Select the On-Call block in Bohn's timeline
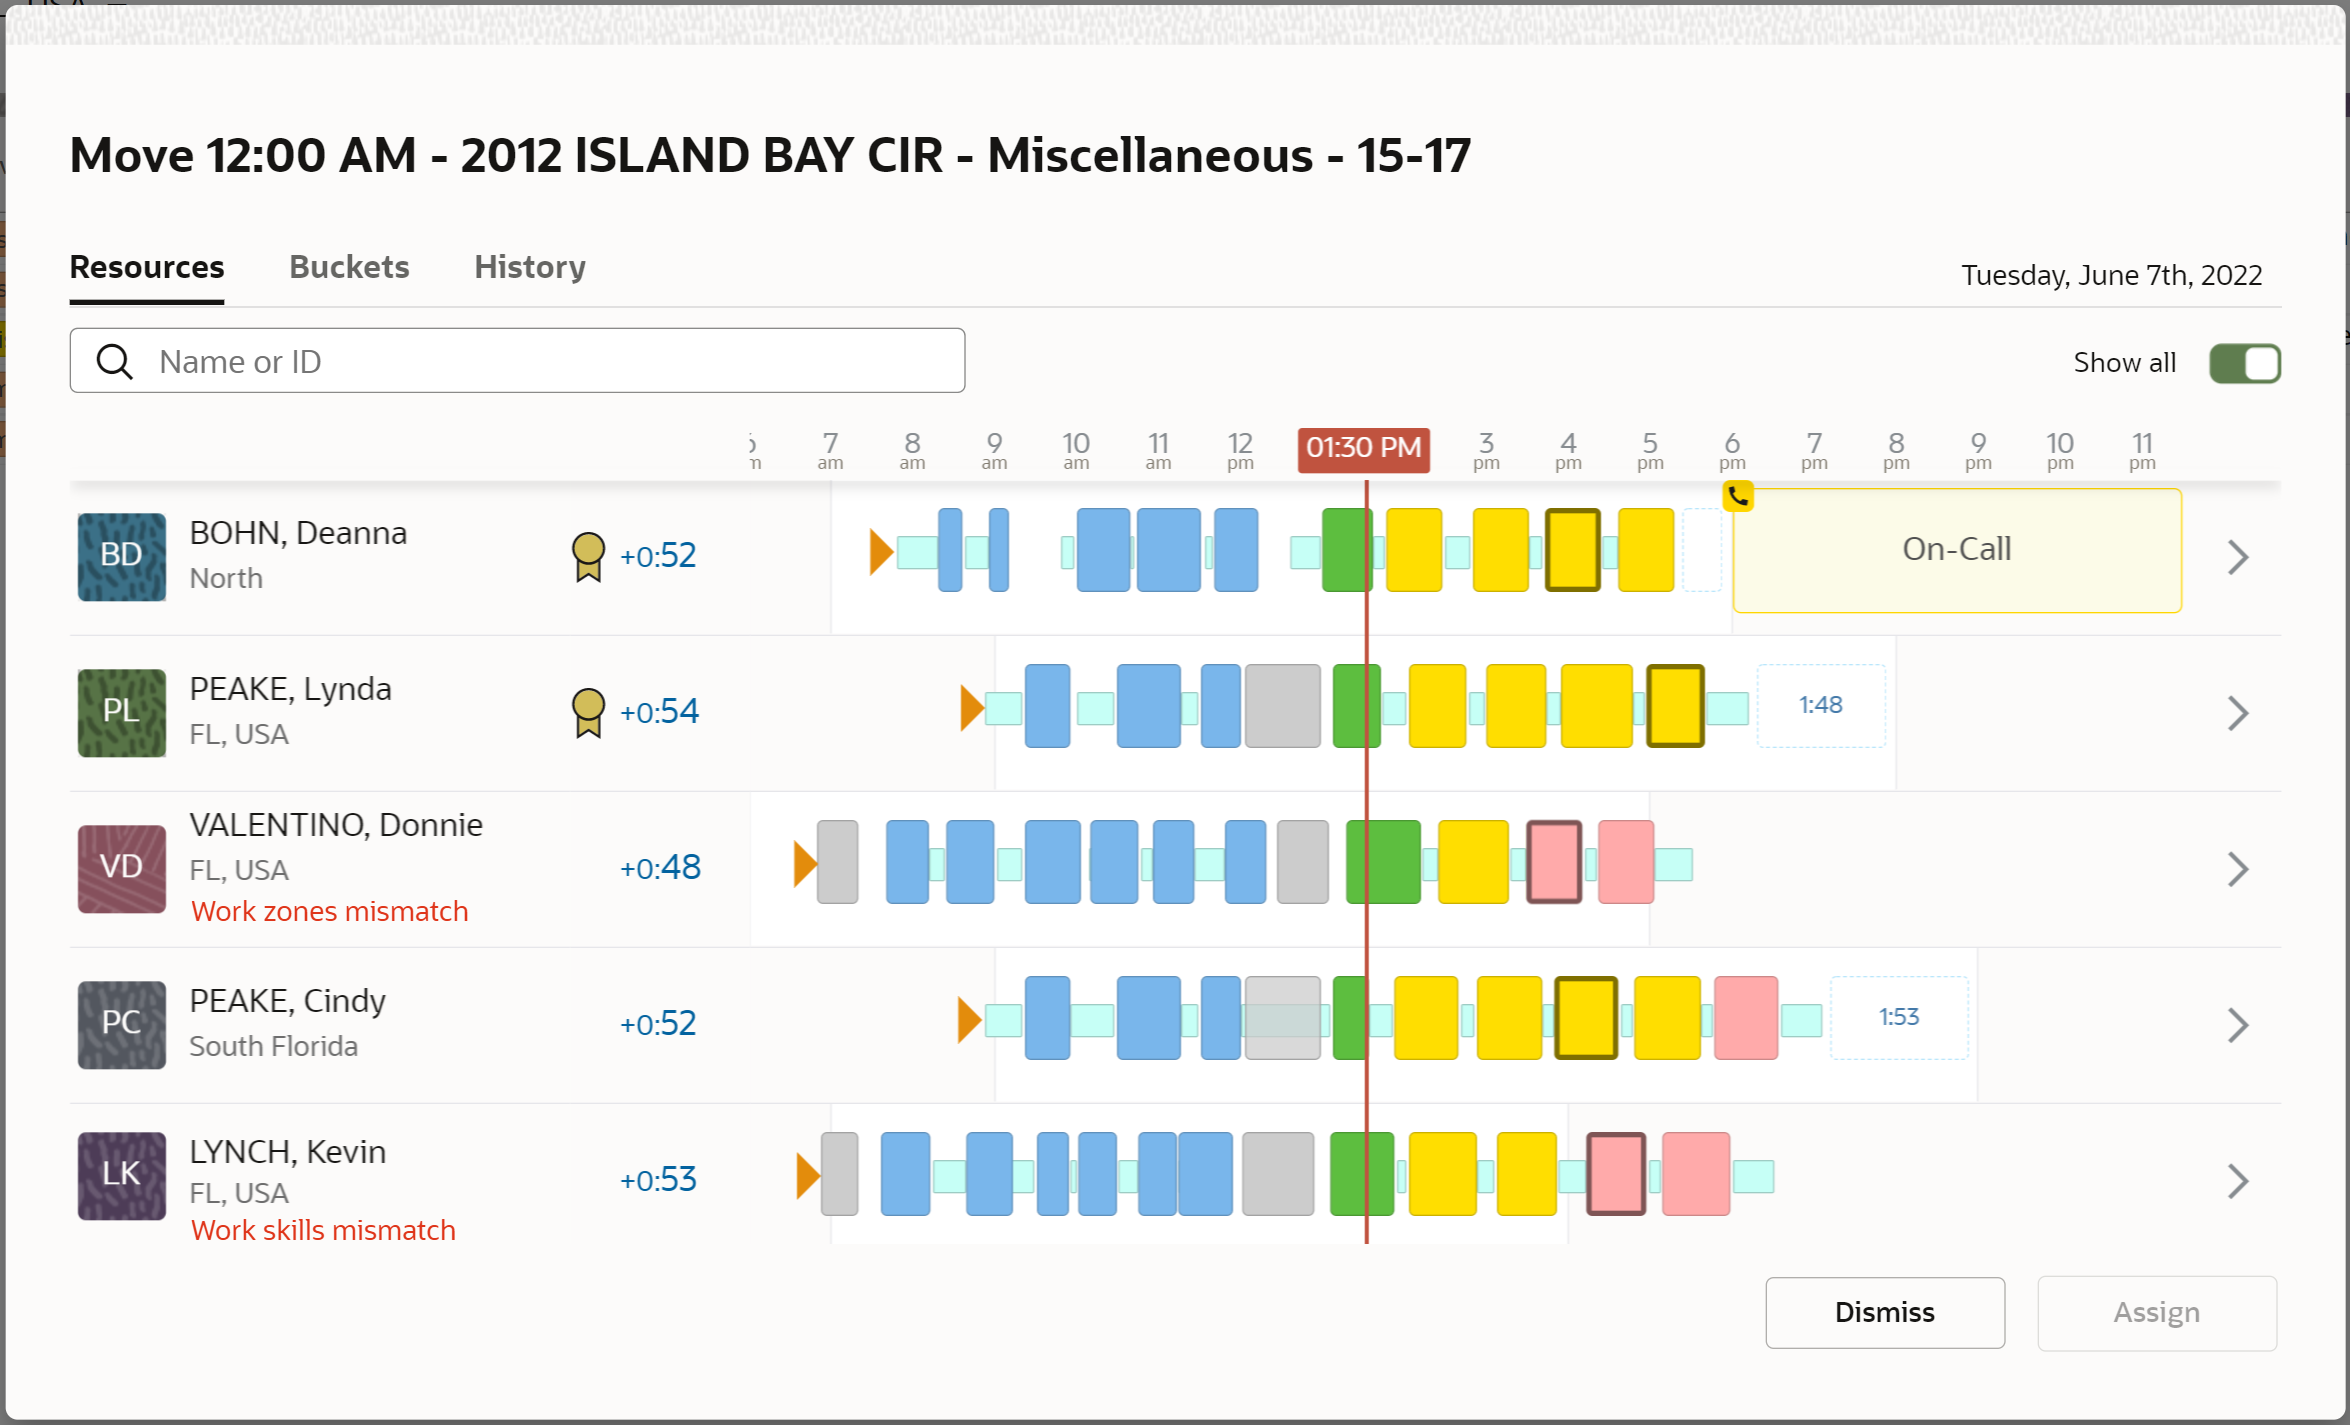The height and width of the screenshot is (1425, 2350). [1956, 550]
